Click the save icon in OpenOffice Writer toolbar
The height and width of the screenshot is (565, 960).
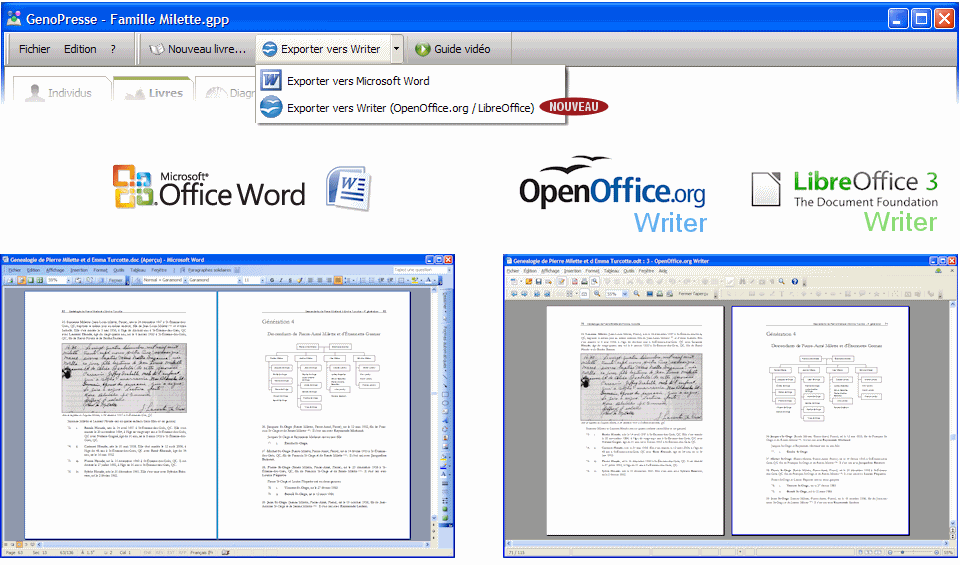click(538, 282)
